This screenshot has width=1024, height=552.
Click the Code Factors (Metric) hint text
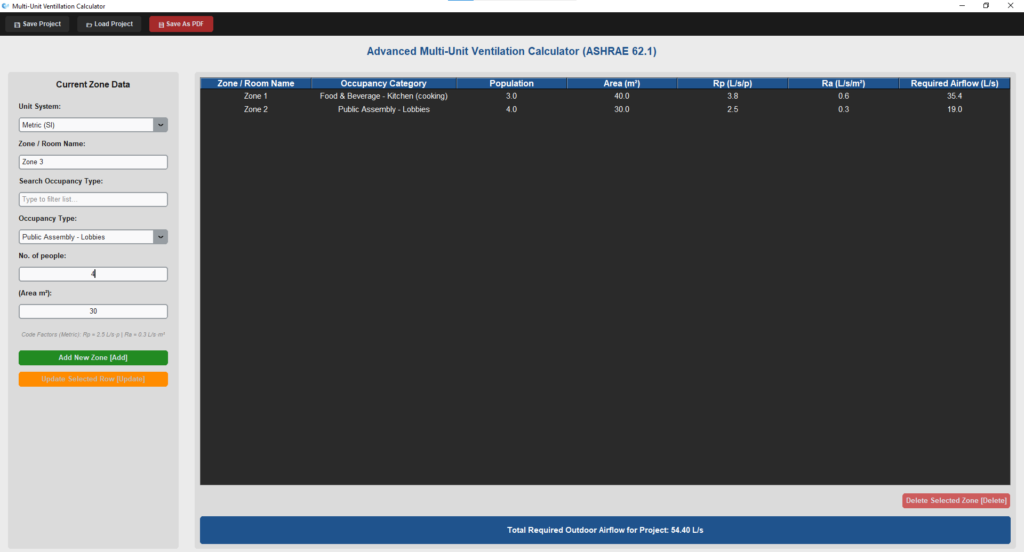tap(93, 334)
